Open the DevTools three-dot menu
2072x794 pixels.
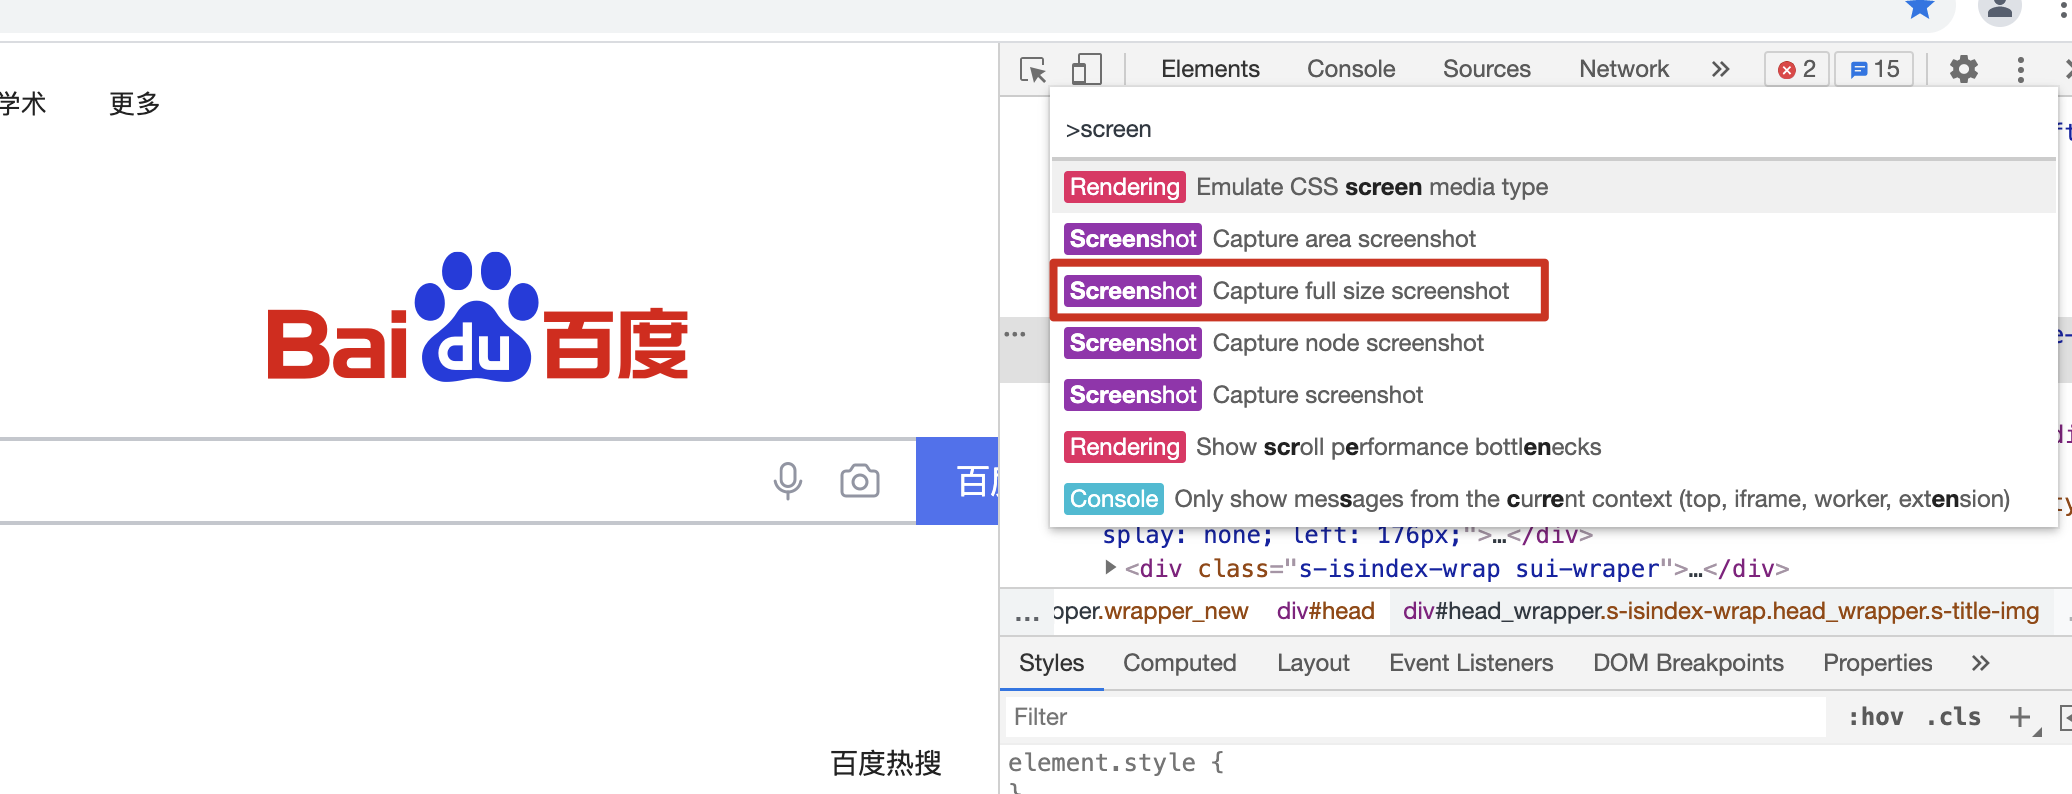(x=2021, y=69)
